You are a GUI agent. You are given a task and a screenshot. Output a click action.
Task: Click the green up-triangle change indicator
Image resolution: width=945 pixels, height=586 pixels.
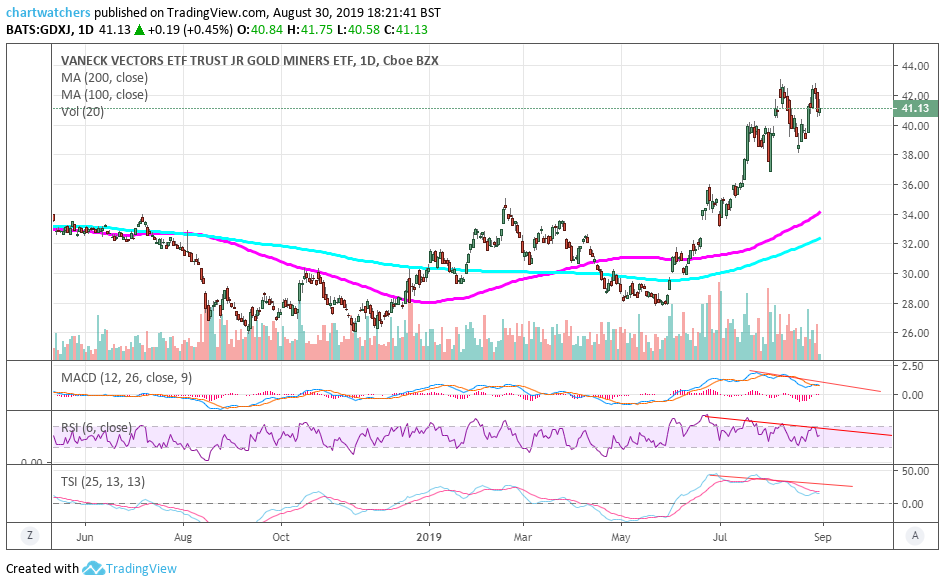139,30
